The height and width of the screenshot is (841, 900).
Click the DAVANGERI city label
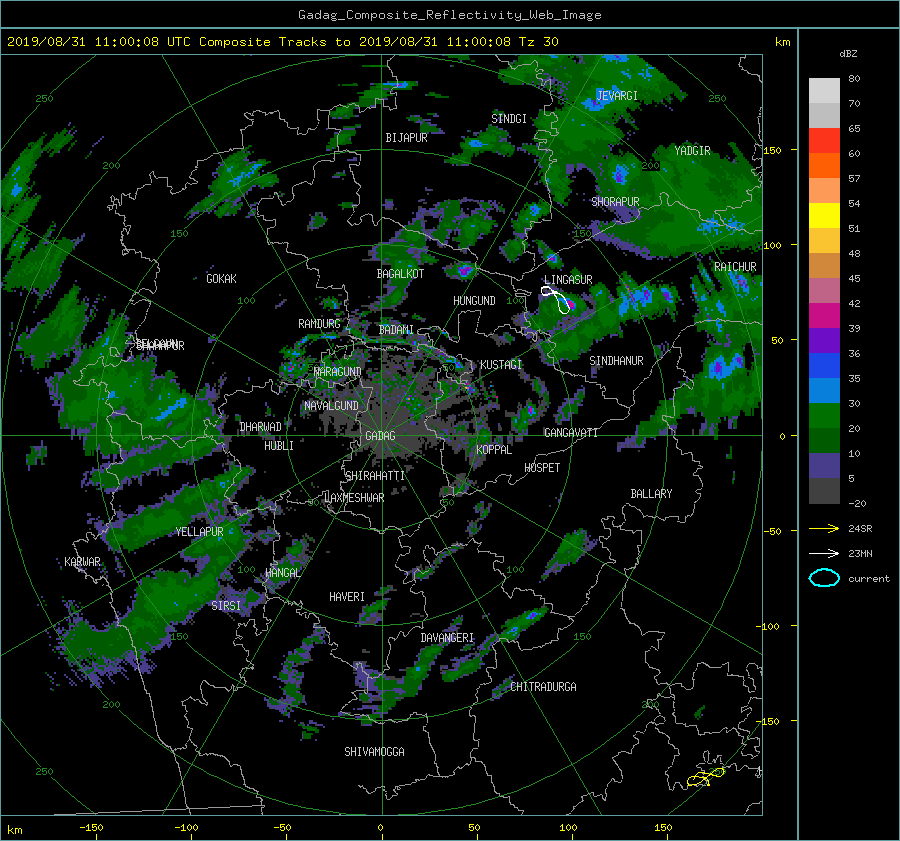coord(447,638)
